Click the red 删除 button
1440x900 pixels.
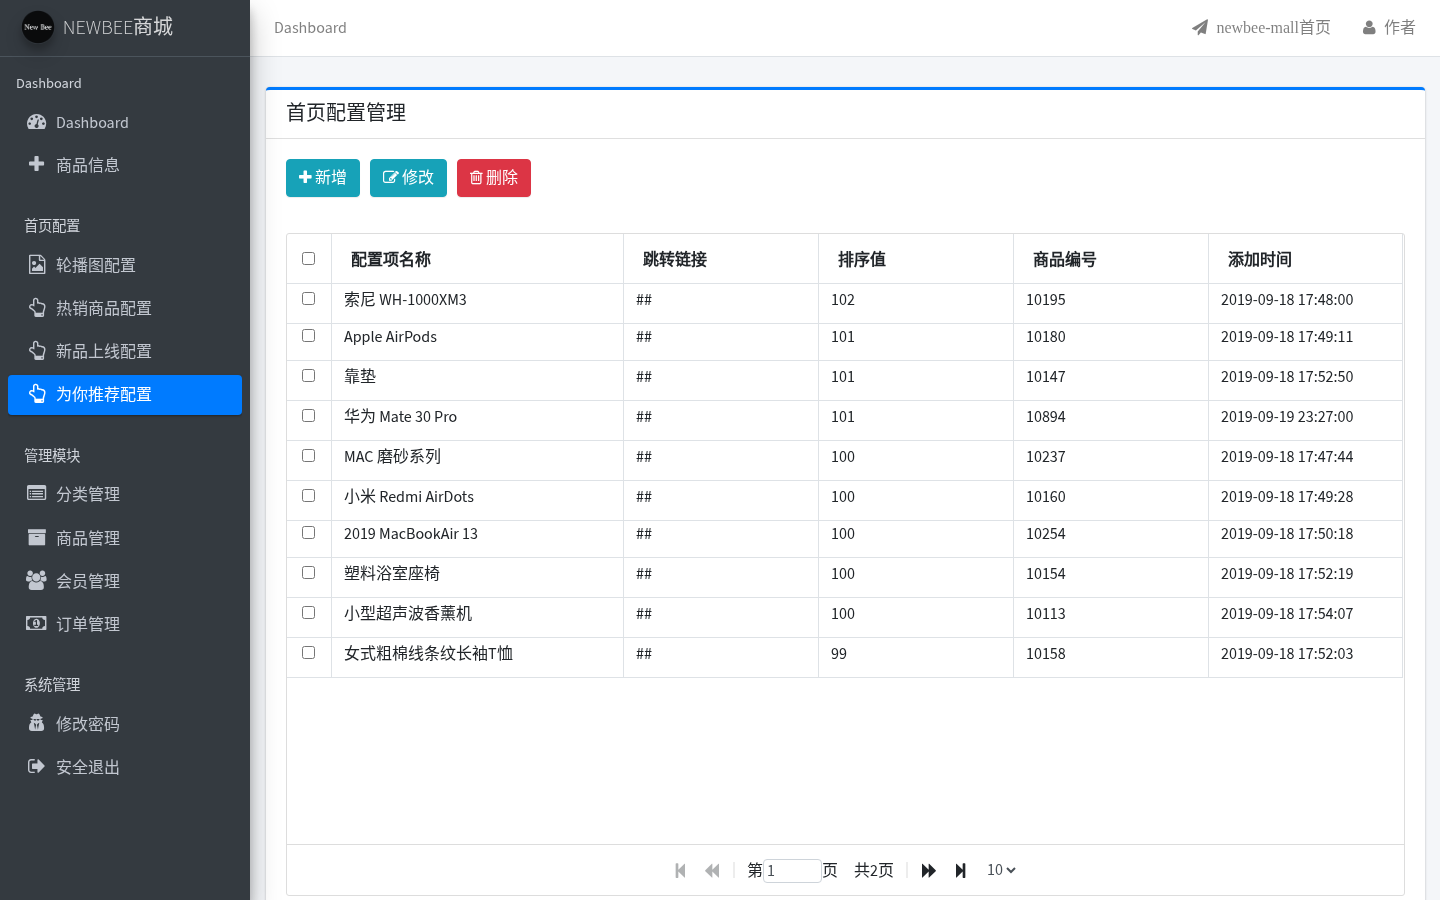pos(494,178)
